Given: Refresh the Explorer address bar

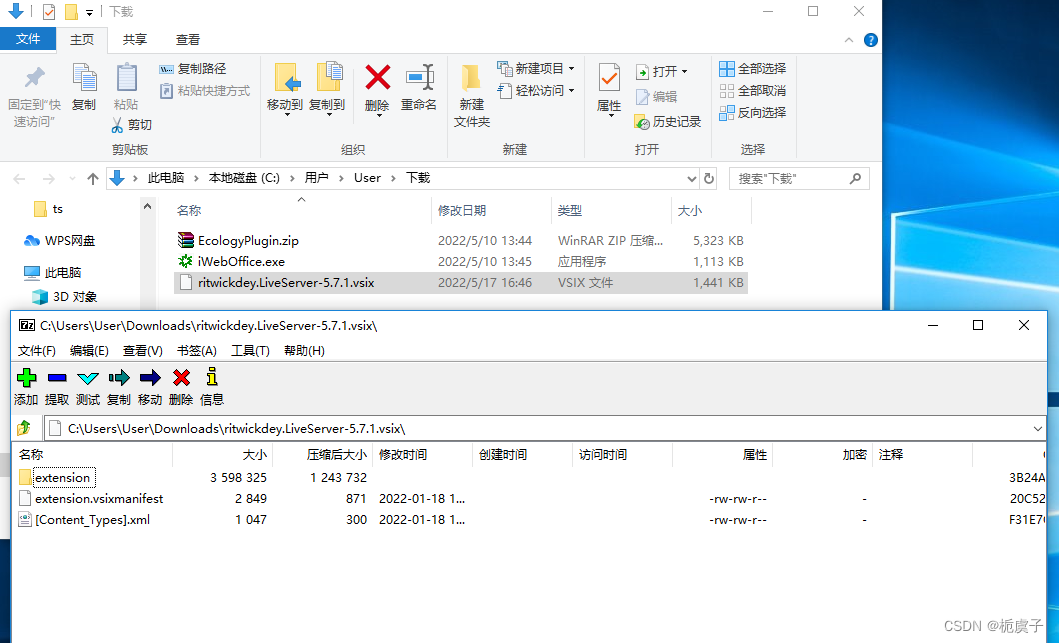Looking at the screenshot, I should click(x=708, y=178).
